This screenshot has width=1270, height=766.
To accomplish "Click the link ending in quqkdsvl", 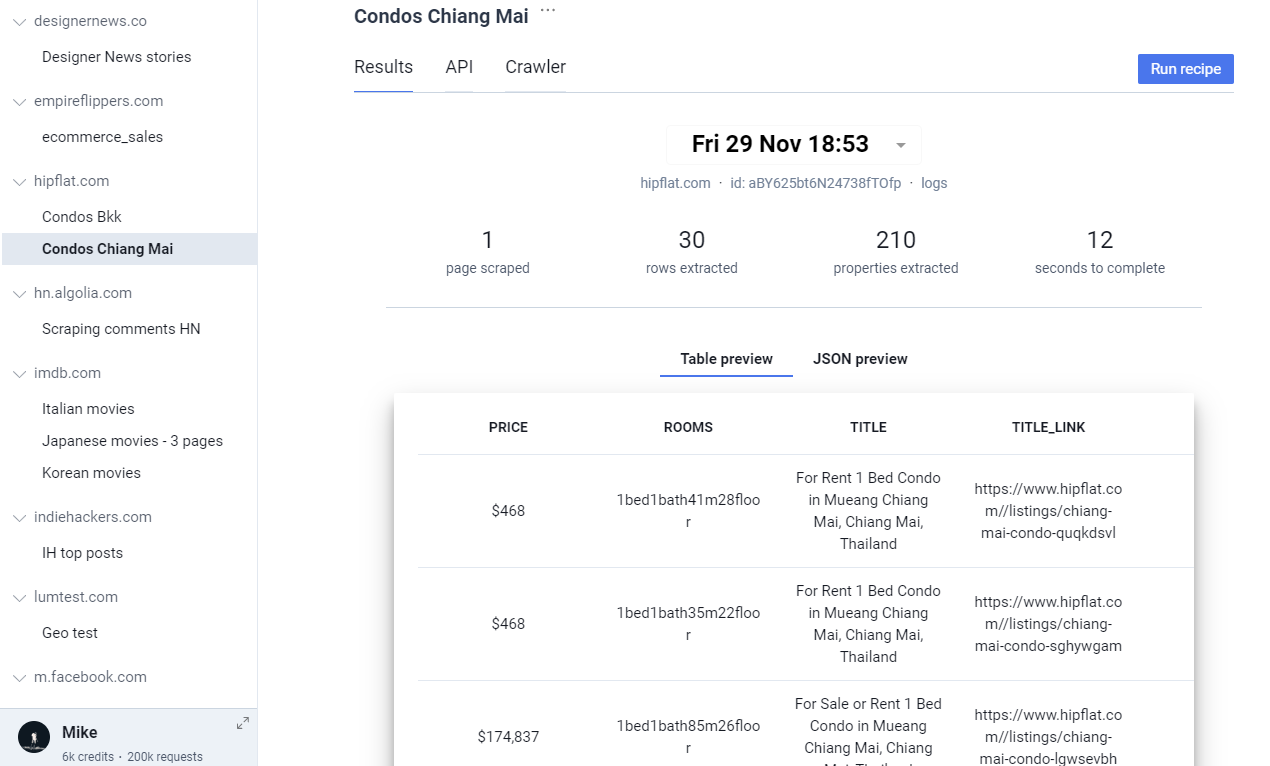I will click(1048, 511).
